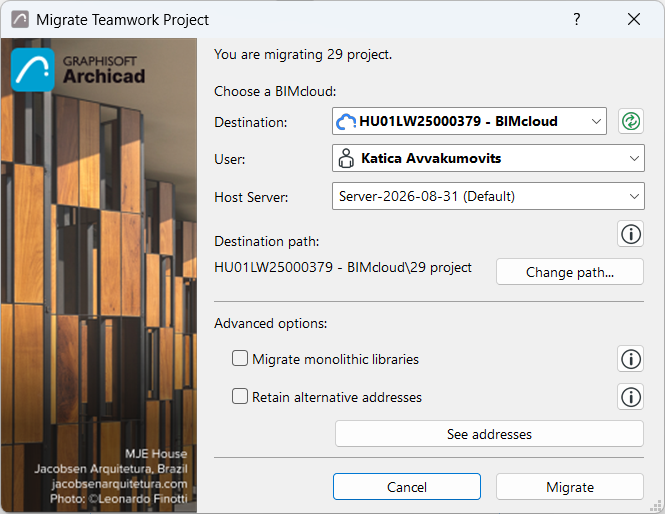Click the MJE House splash photo
Image resolution: width=665 pixels, height=514 pixels.
99,275
